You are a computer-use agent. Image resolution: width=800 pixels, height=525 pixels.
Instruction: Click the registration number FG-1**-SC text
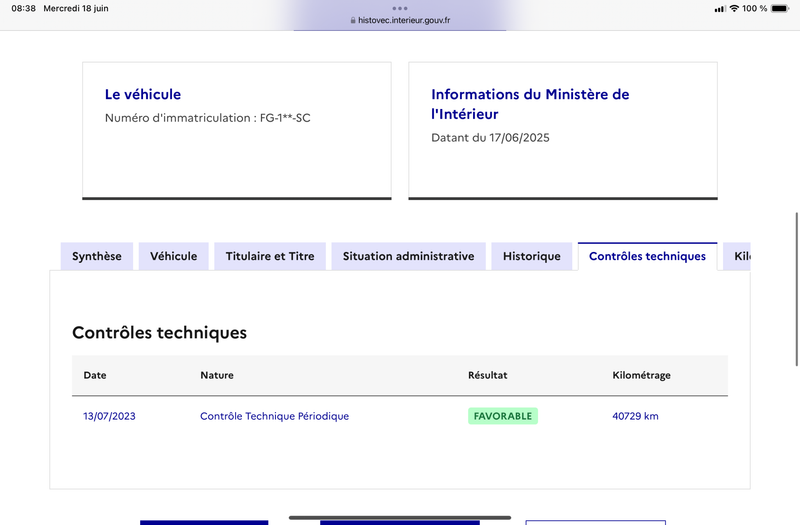(285, 118)
